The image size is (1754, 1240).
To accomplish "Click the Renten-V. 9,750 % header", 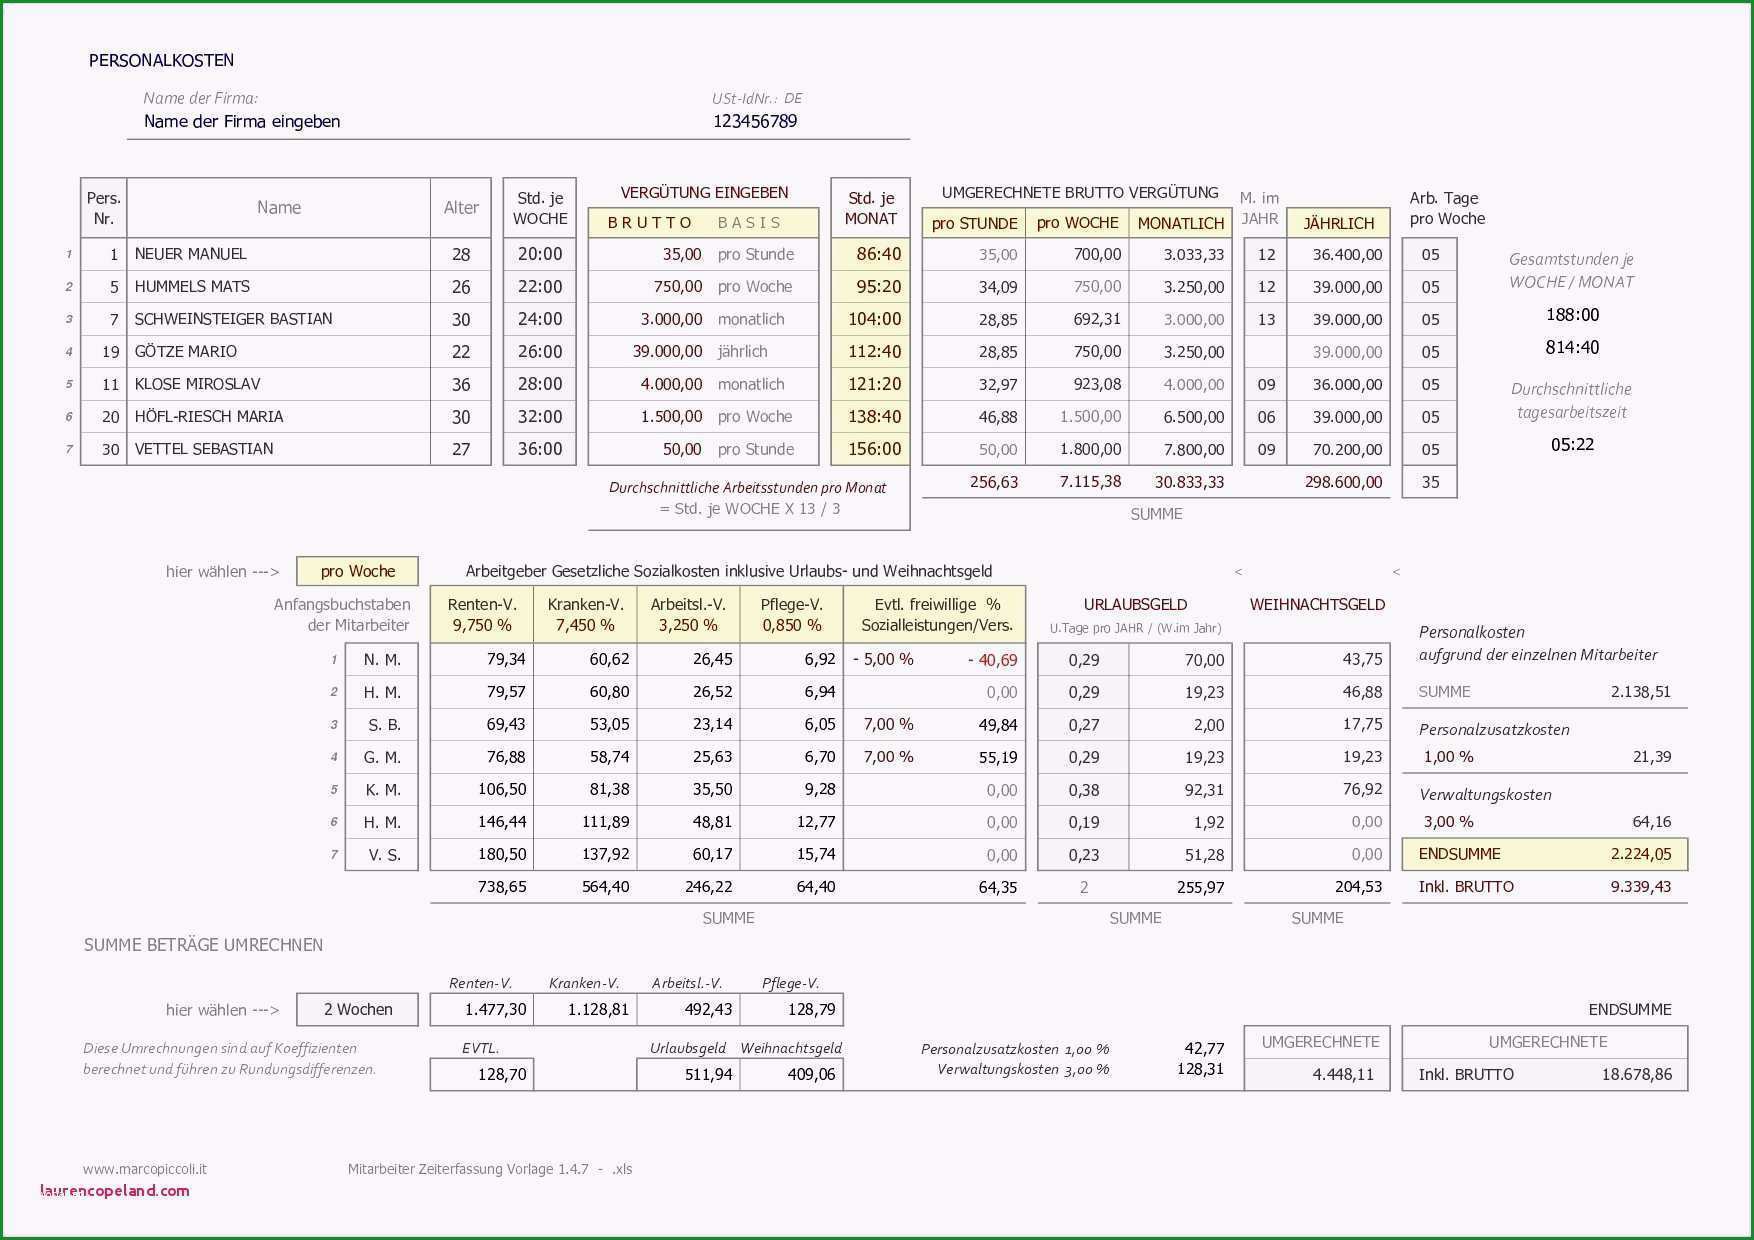I will coord(482,614).
